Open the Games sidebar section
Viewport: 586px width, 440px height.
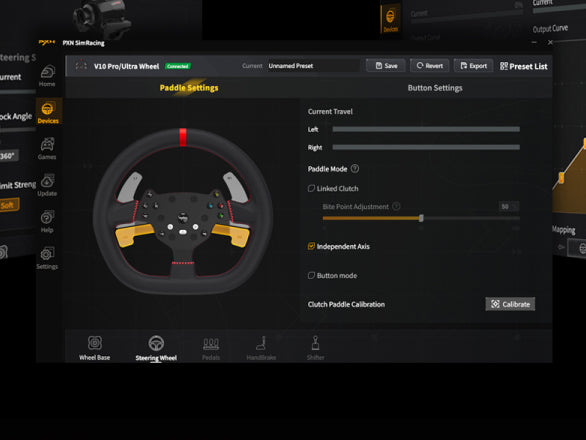pos(47,149)
